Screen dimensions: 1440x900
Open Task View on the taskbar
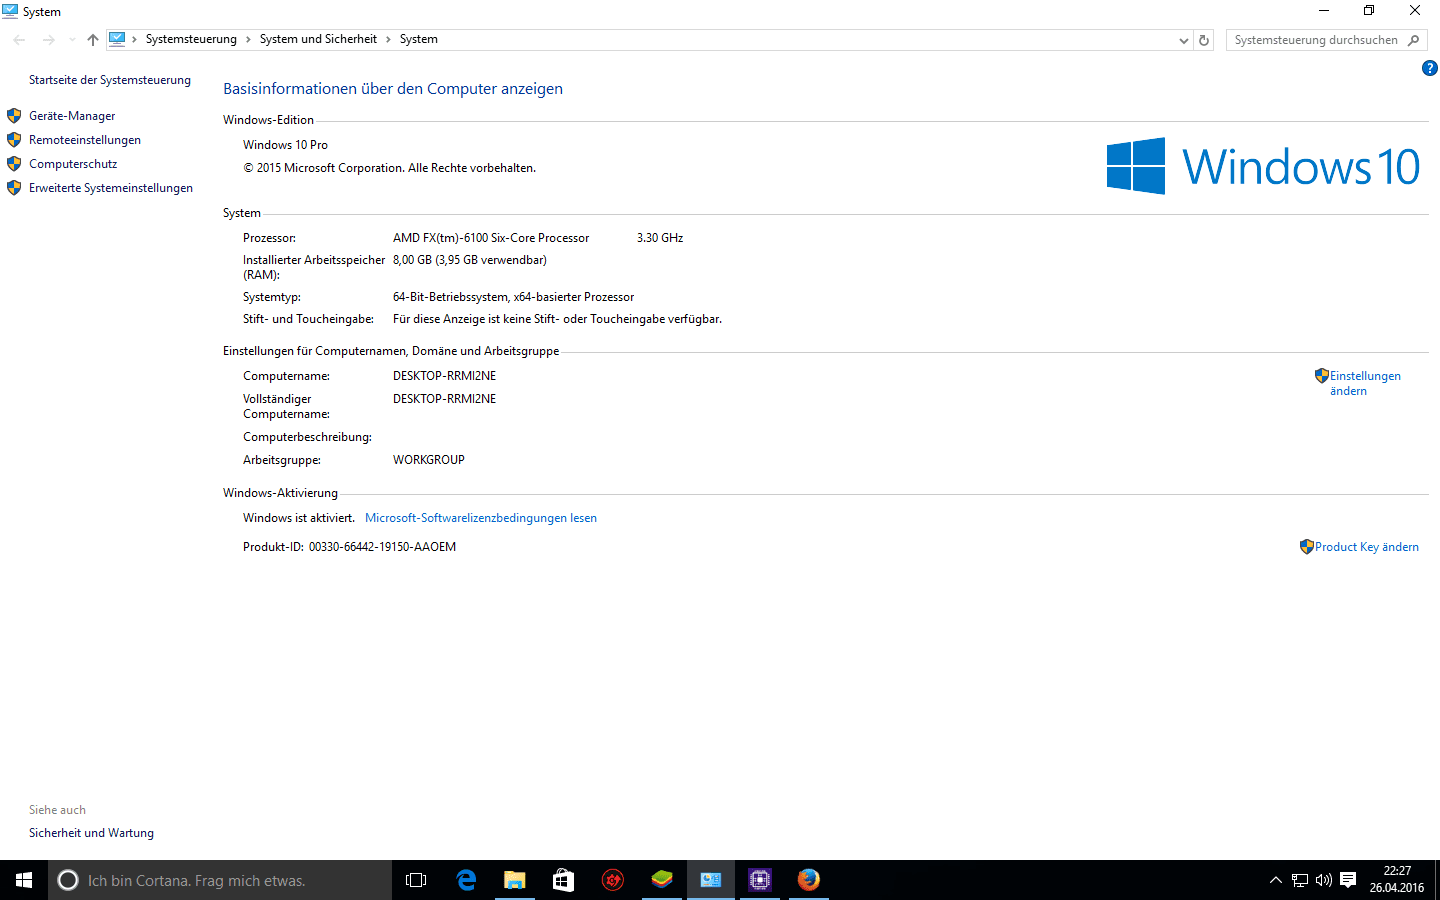point(416,880)
